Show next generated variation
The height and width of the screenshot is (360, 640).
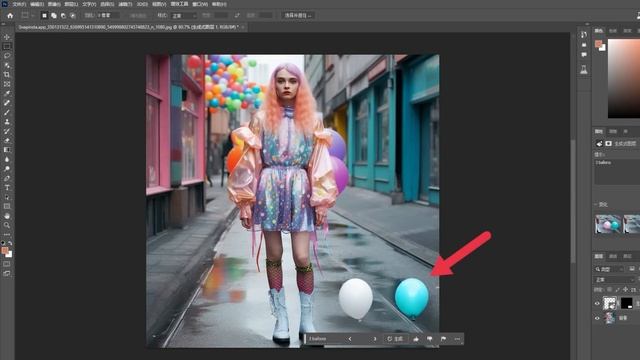tap(375, 339)
